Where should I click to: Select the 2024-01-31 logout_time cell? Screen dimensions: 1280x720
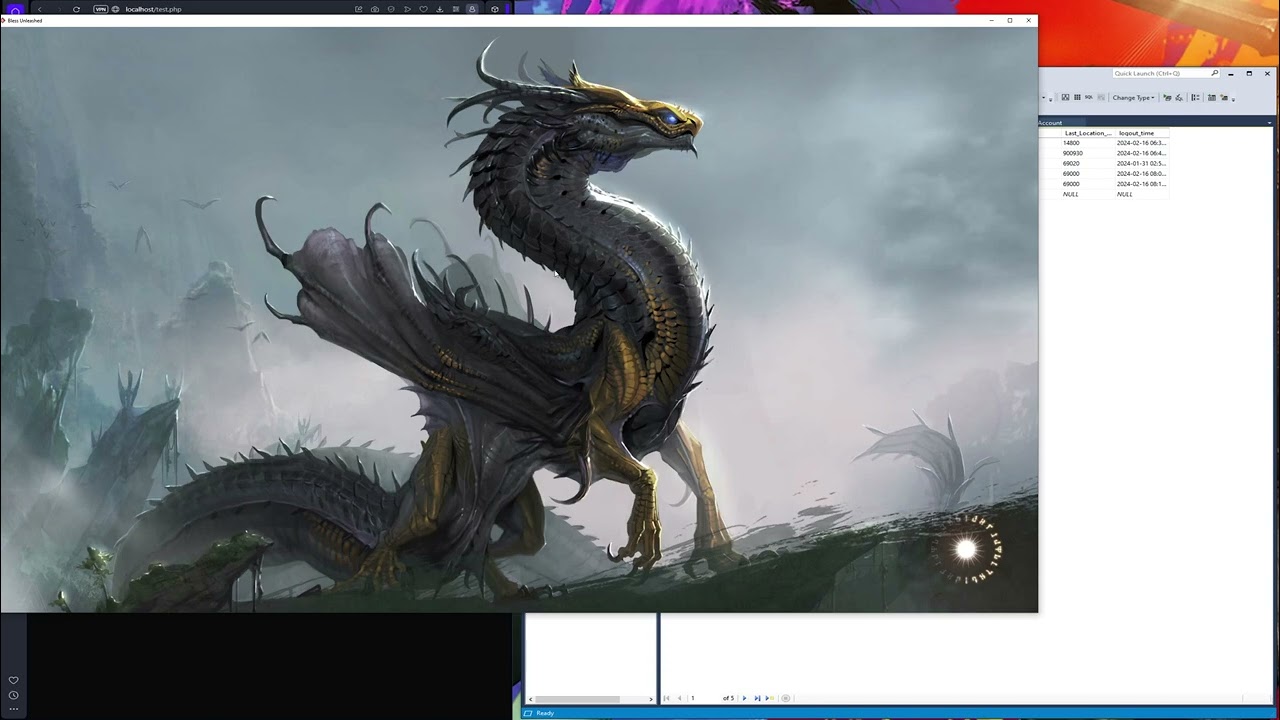pos(1141,164)
